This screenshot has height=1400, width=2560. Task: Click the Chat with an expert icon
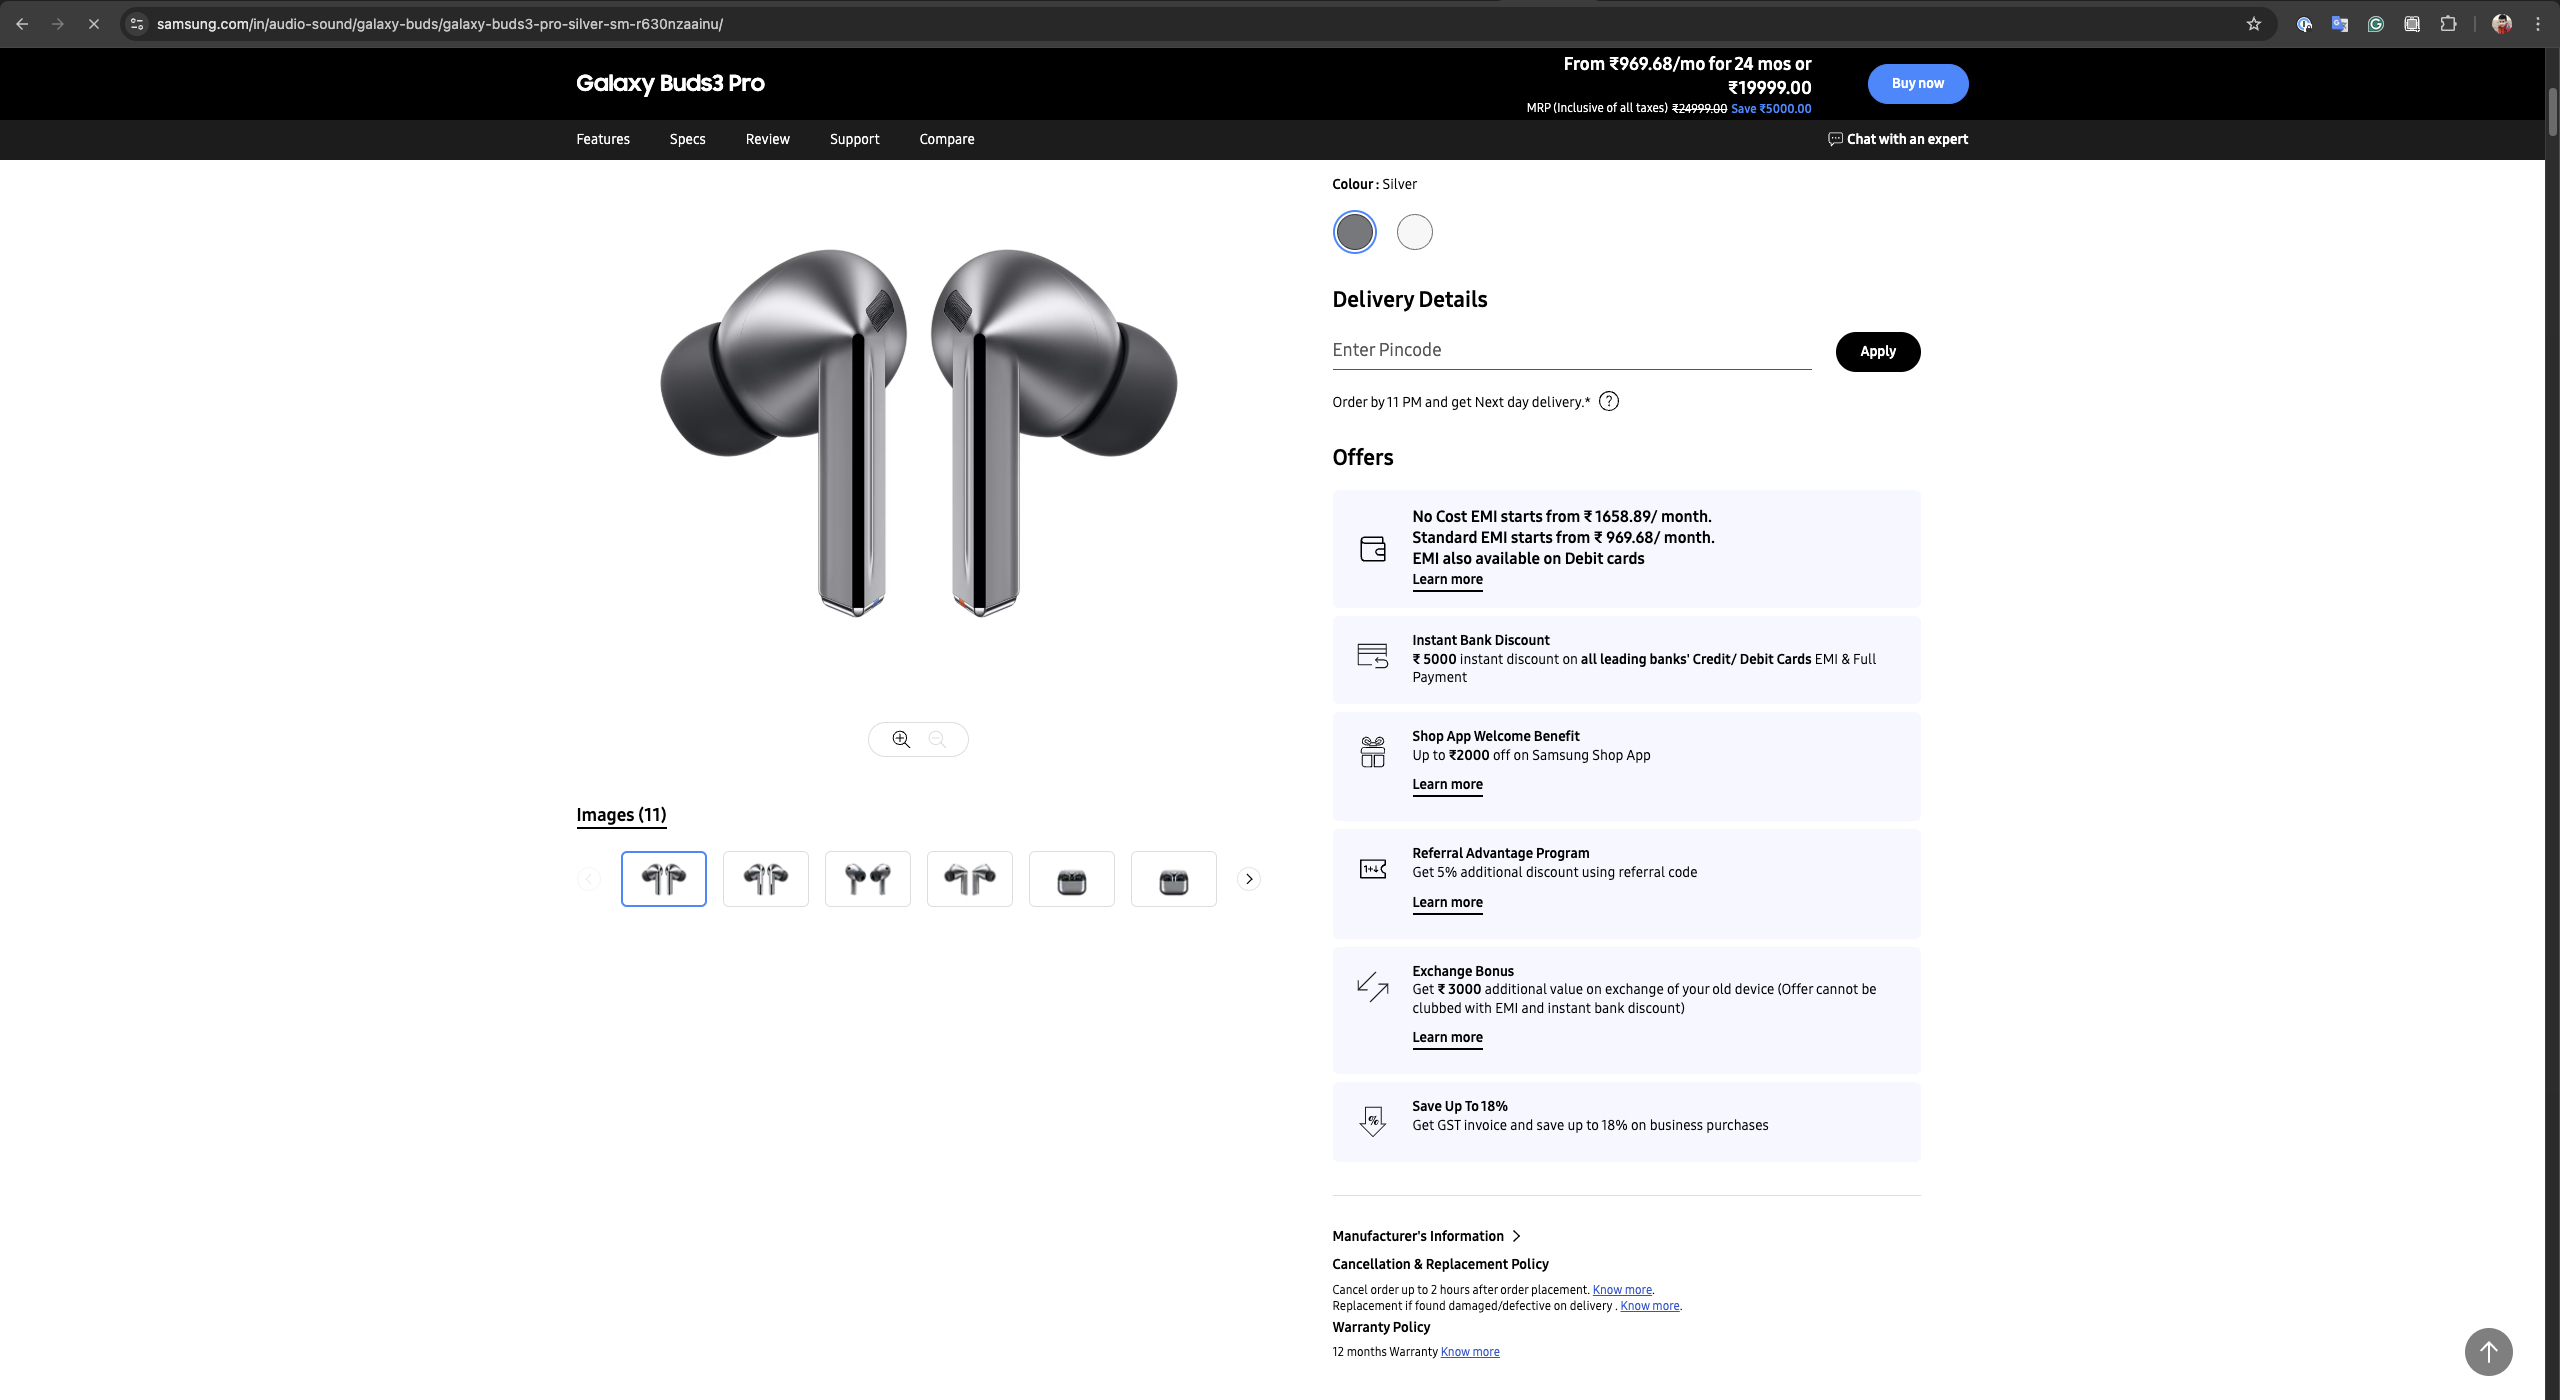tap(1835, 139)
